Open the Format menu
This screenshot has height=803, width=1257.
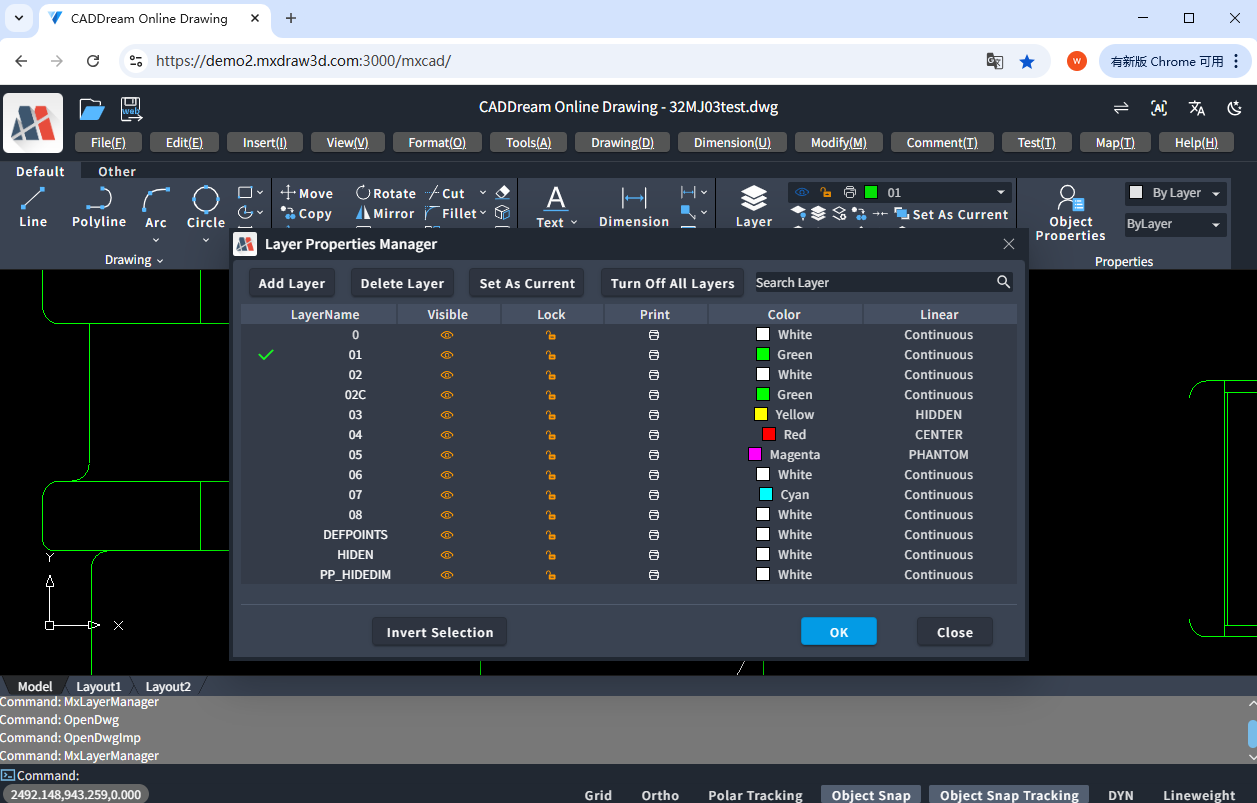(x=437, y=141)
